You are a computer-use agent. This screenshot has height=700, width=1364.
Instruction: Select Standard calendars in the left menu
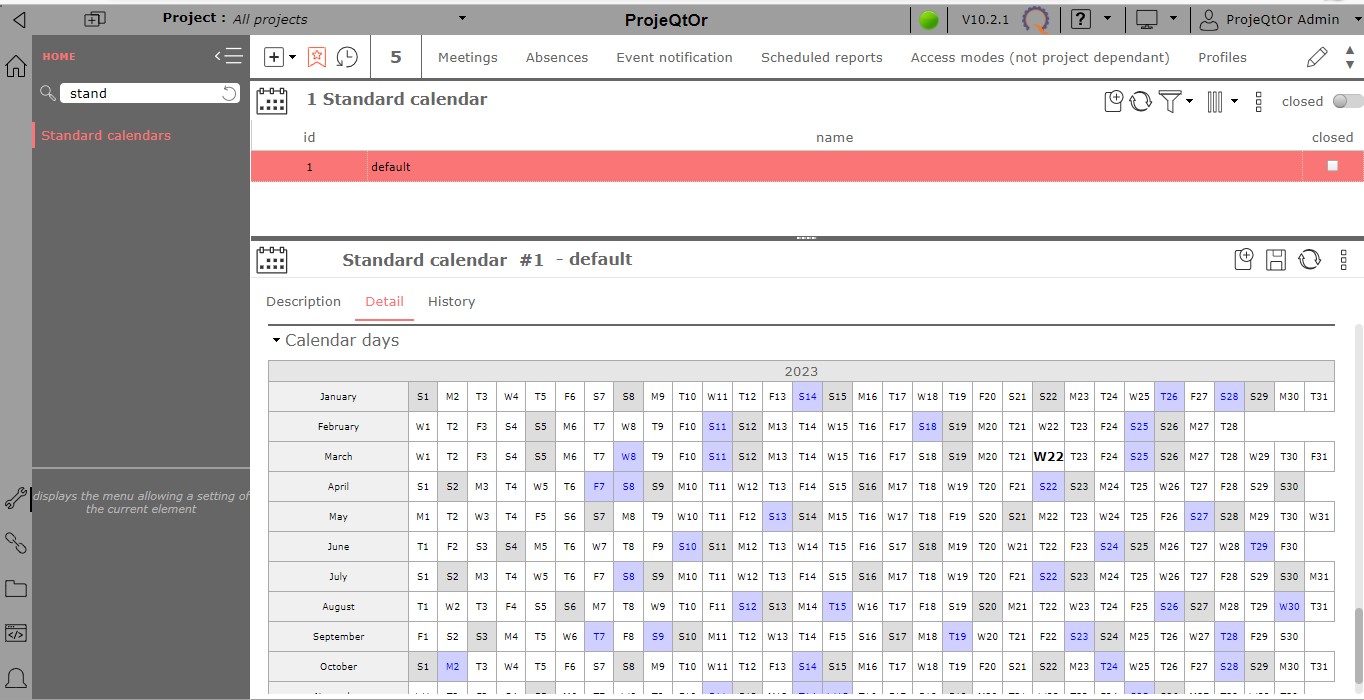coord(106,135)
